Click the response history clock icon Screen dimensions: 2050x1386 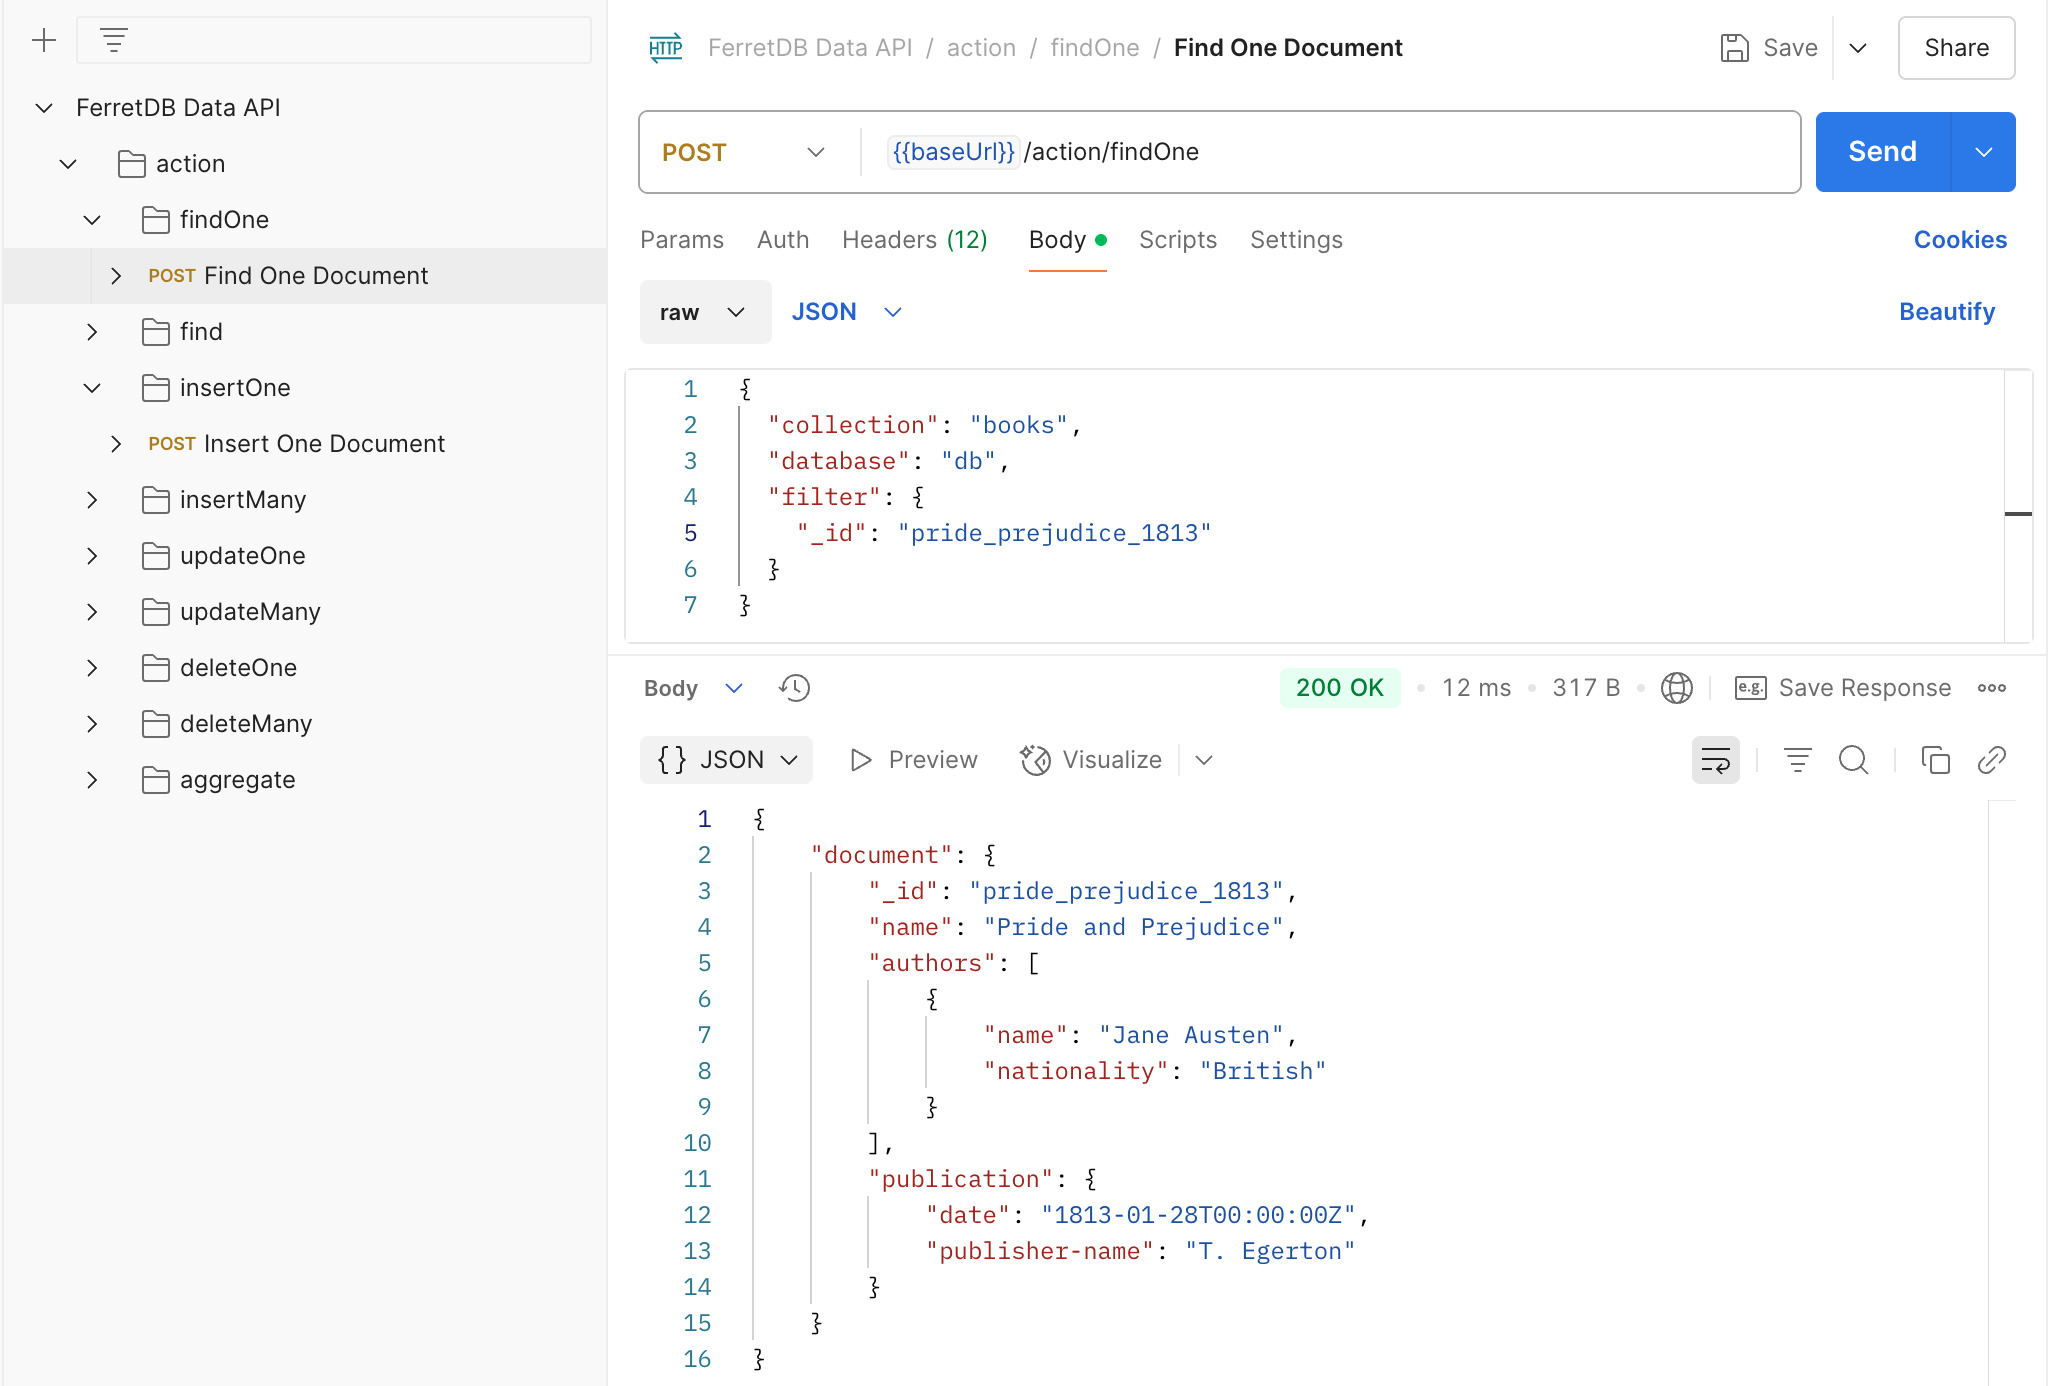click(795, 688)
